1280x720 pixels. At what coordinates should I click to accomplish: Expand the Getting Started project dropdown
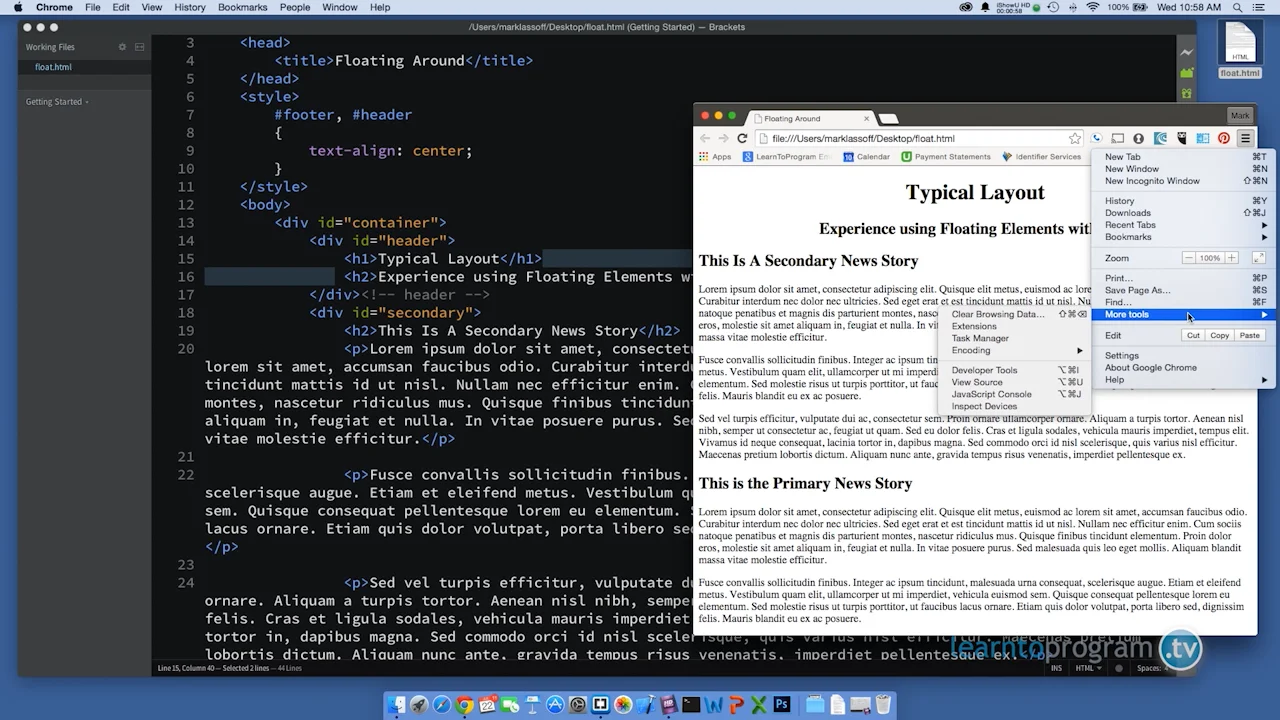(57, 102)
